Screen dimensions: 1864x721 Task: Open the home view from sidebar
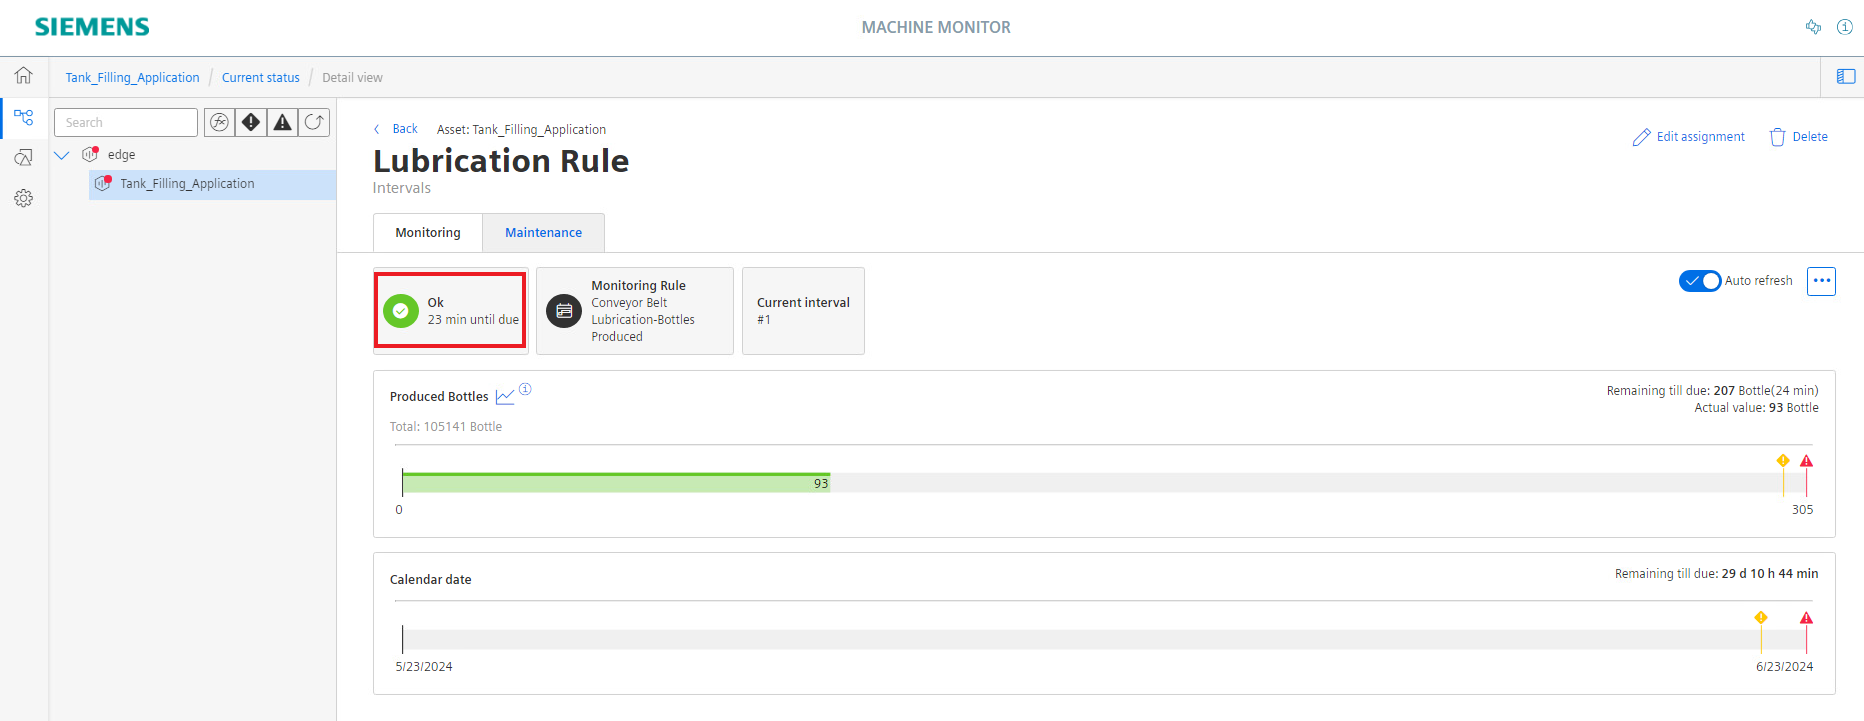coord(23,75)
